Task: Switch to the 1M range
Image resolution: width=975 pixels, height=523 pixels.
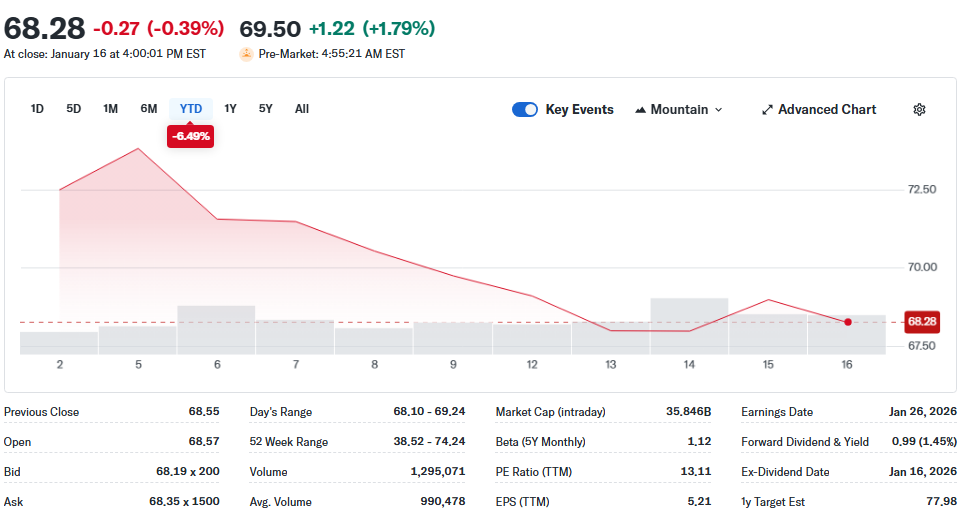Action: (x=111, y=109)
